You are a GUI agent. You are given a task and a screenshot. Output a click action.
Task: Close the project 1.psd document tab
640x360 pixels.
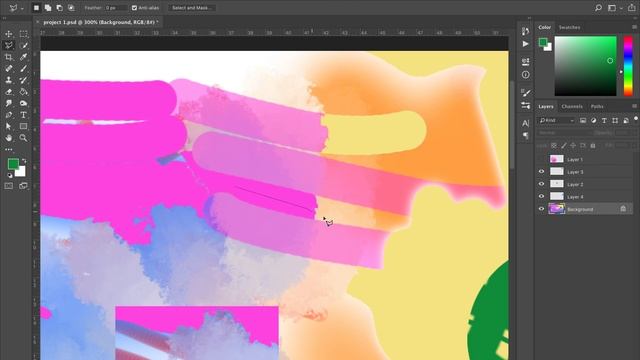tap(38, 22)
